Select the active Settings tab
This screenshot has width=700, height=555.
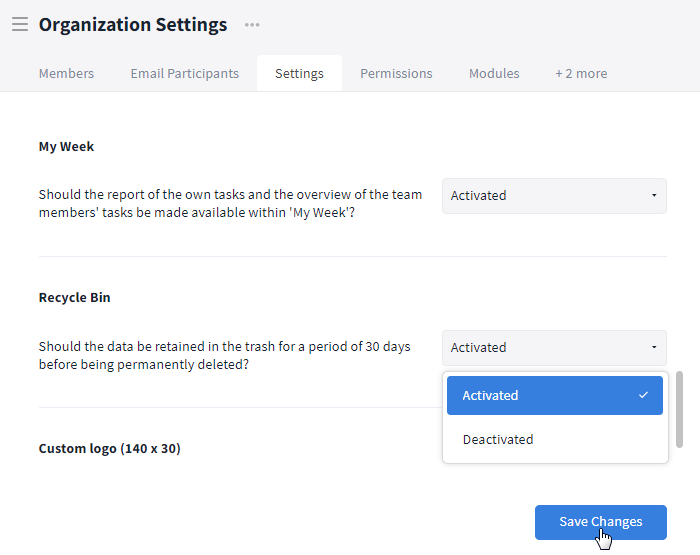[x=299, y=73]
